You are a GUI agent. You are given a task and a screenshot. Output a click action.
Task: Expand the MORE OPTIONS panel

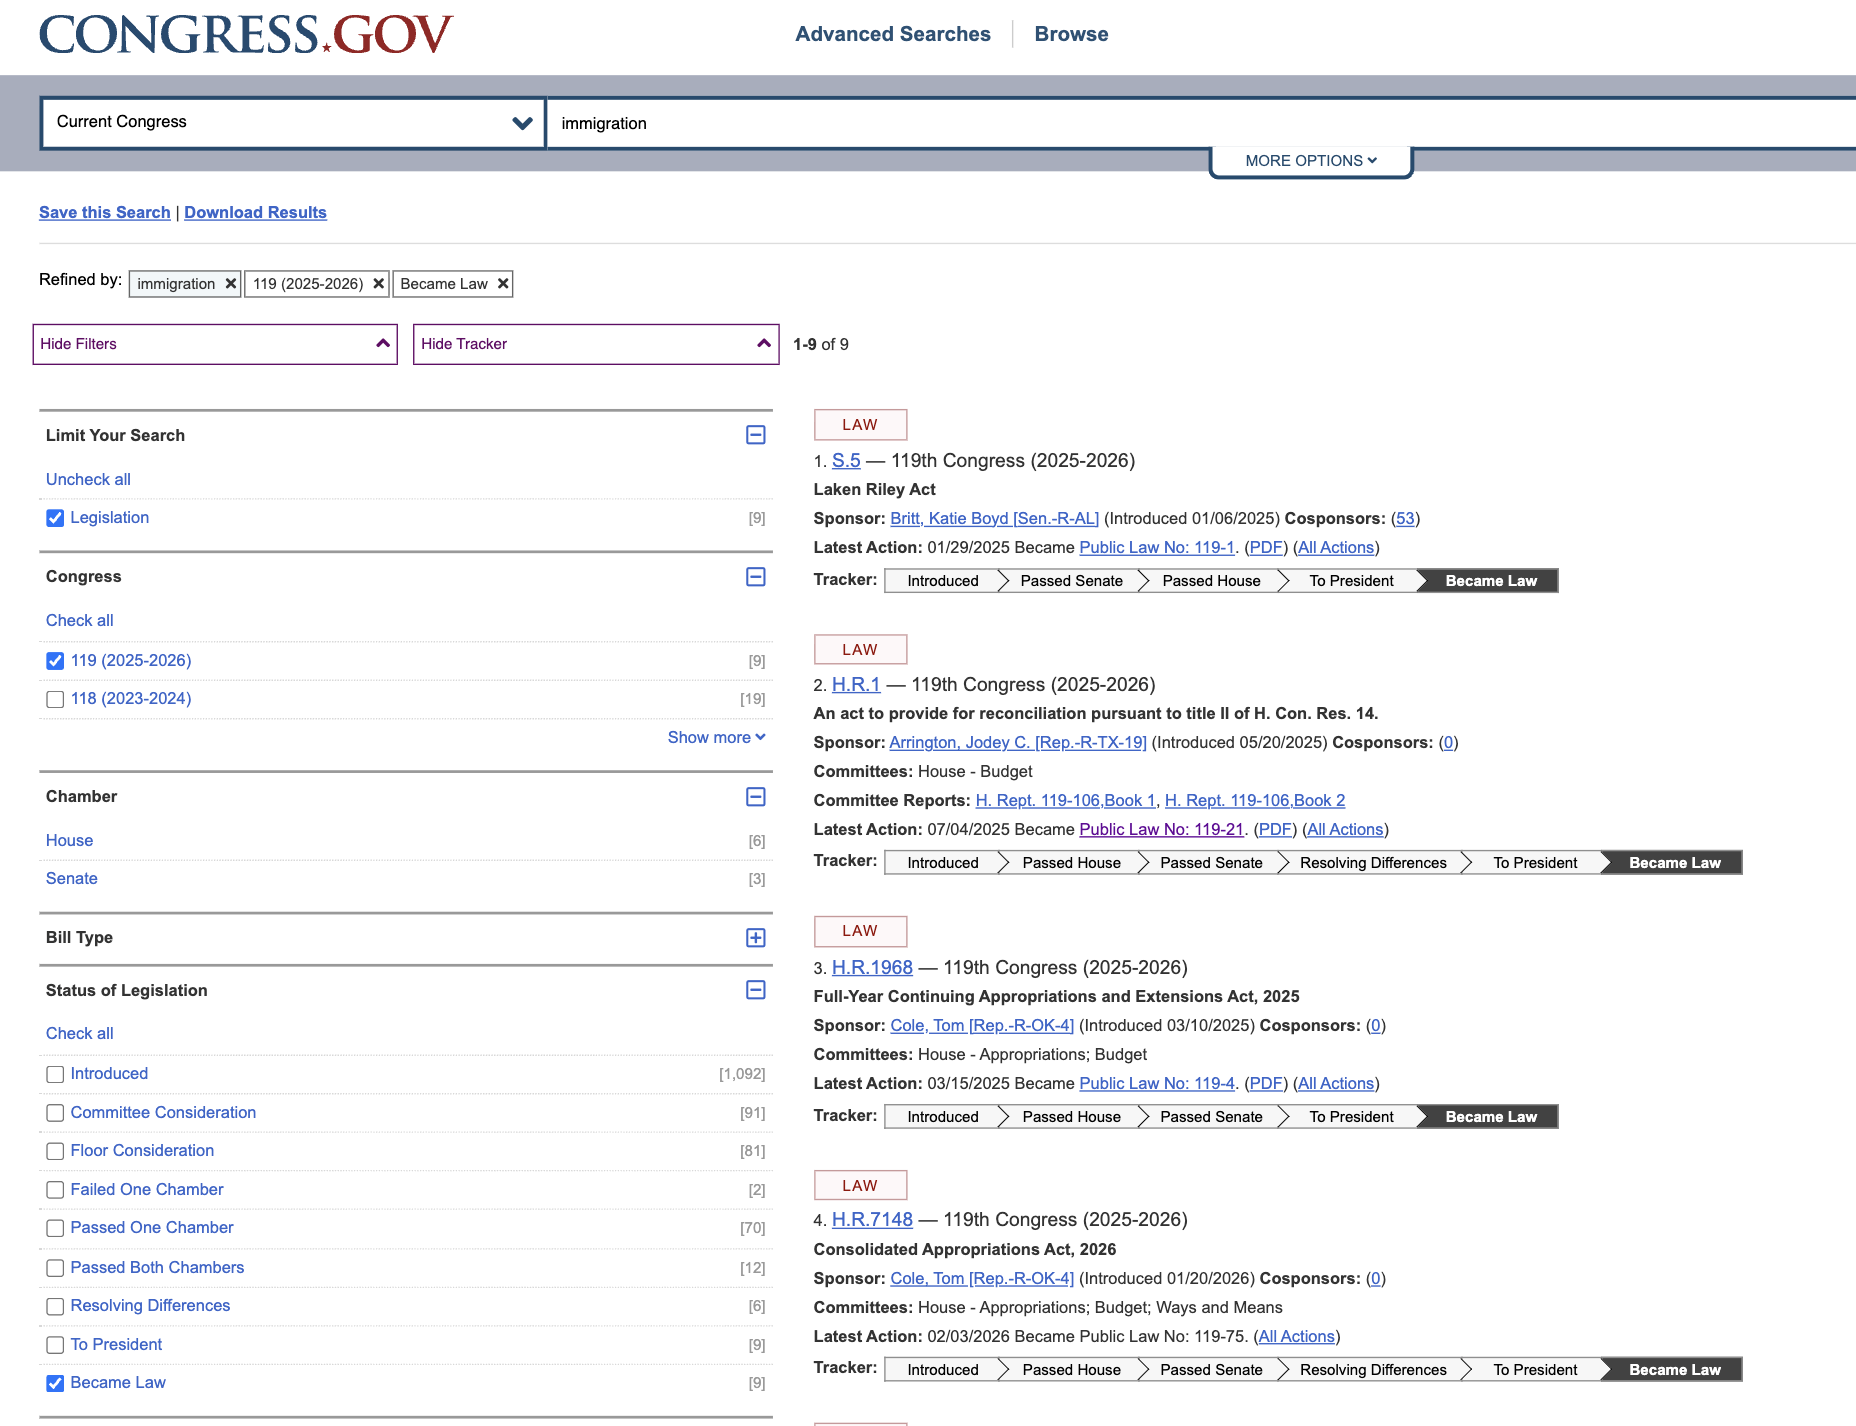pos(1310,161)
